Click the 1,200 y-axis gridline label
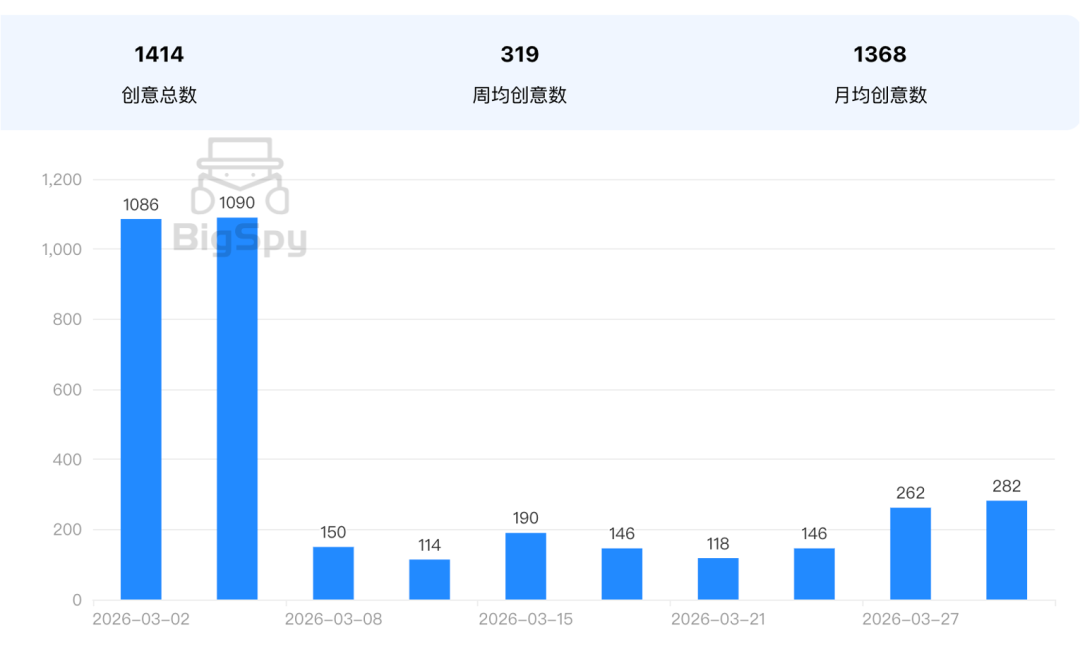 tap(62, 179)
